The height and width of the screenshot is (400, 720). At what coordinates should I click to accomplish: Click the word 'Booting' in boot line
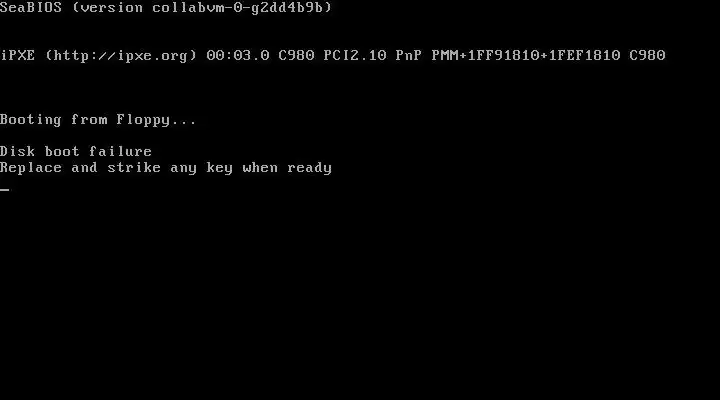[31, 120]
